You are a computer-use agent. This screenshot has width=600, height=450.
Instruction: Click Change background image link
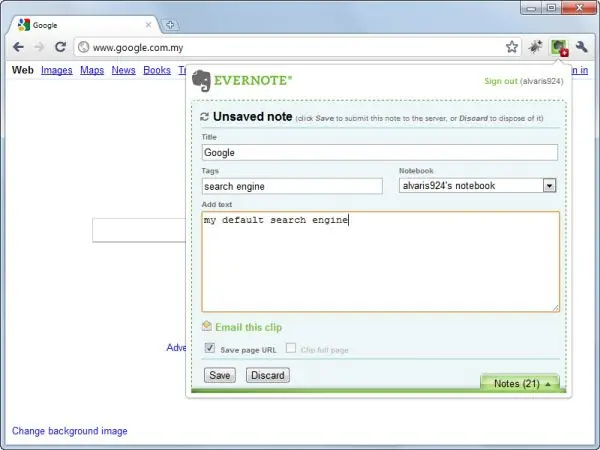coord(70,431)
